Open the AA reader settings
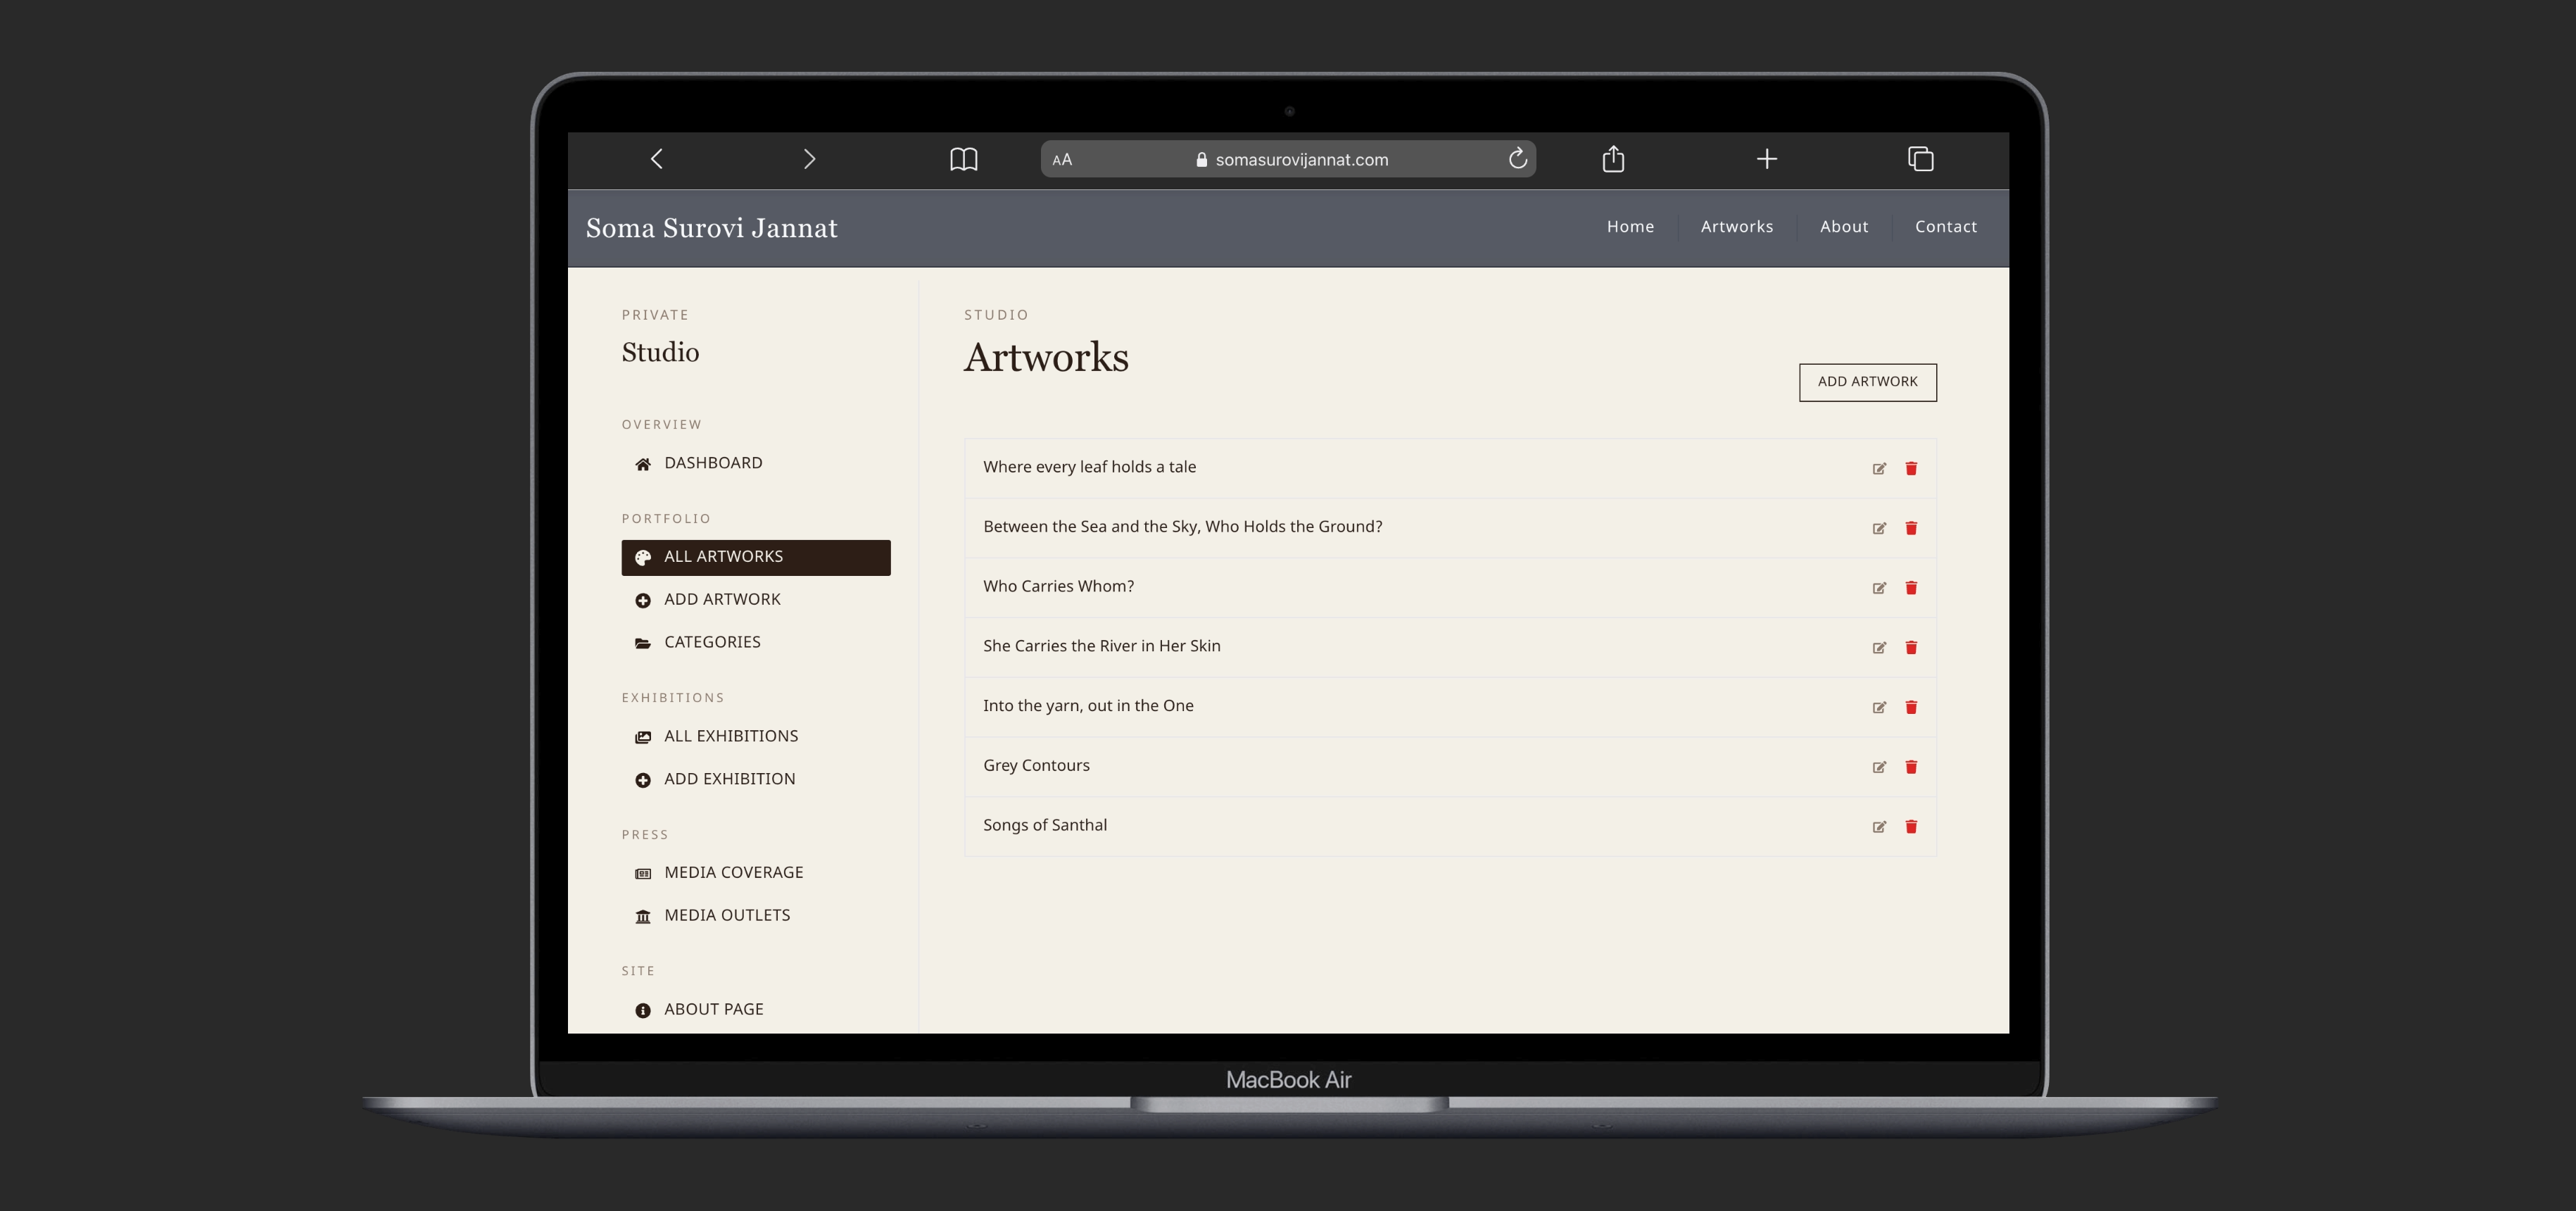The width and height of the screenshot is (2576, 1211). 1062,160
